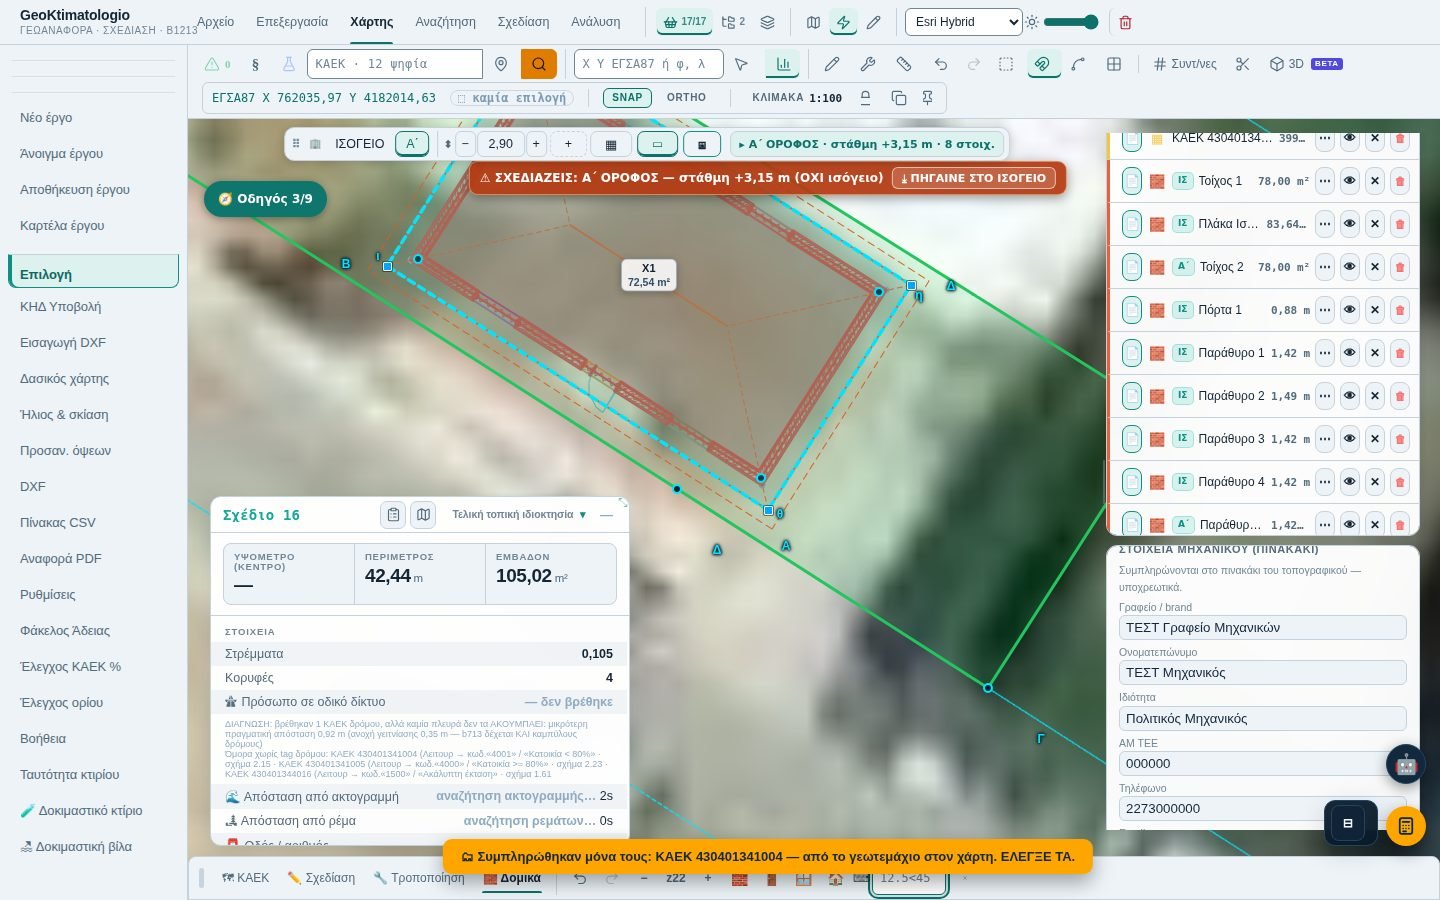Open the more options menu for Τοίχος 2
Image resolution: width=1440 pixels, height=900 pixels.
click(x=1324, y=267)
